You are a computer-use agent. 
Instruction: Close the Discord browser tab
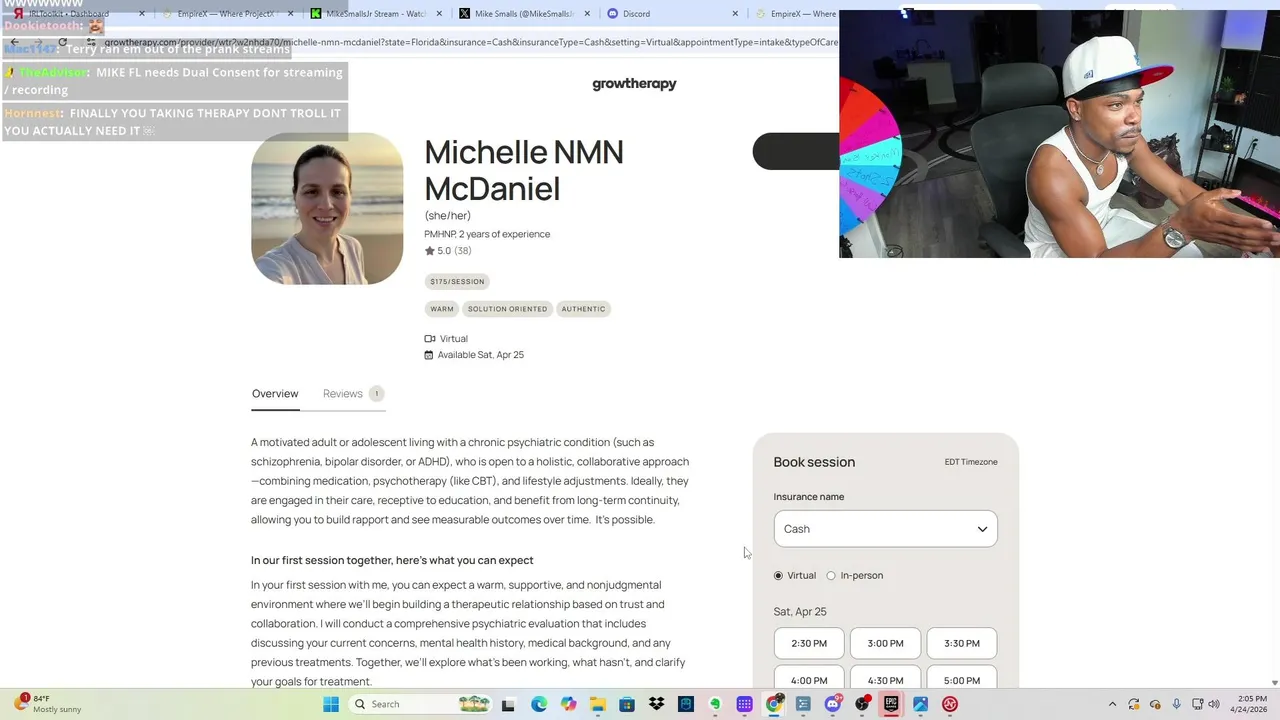point(735,14)
